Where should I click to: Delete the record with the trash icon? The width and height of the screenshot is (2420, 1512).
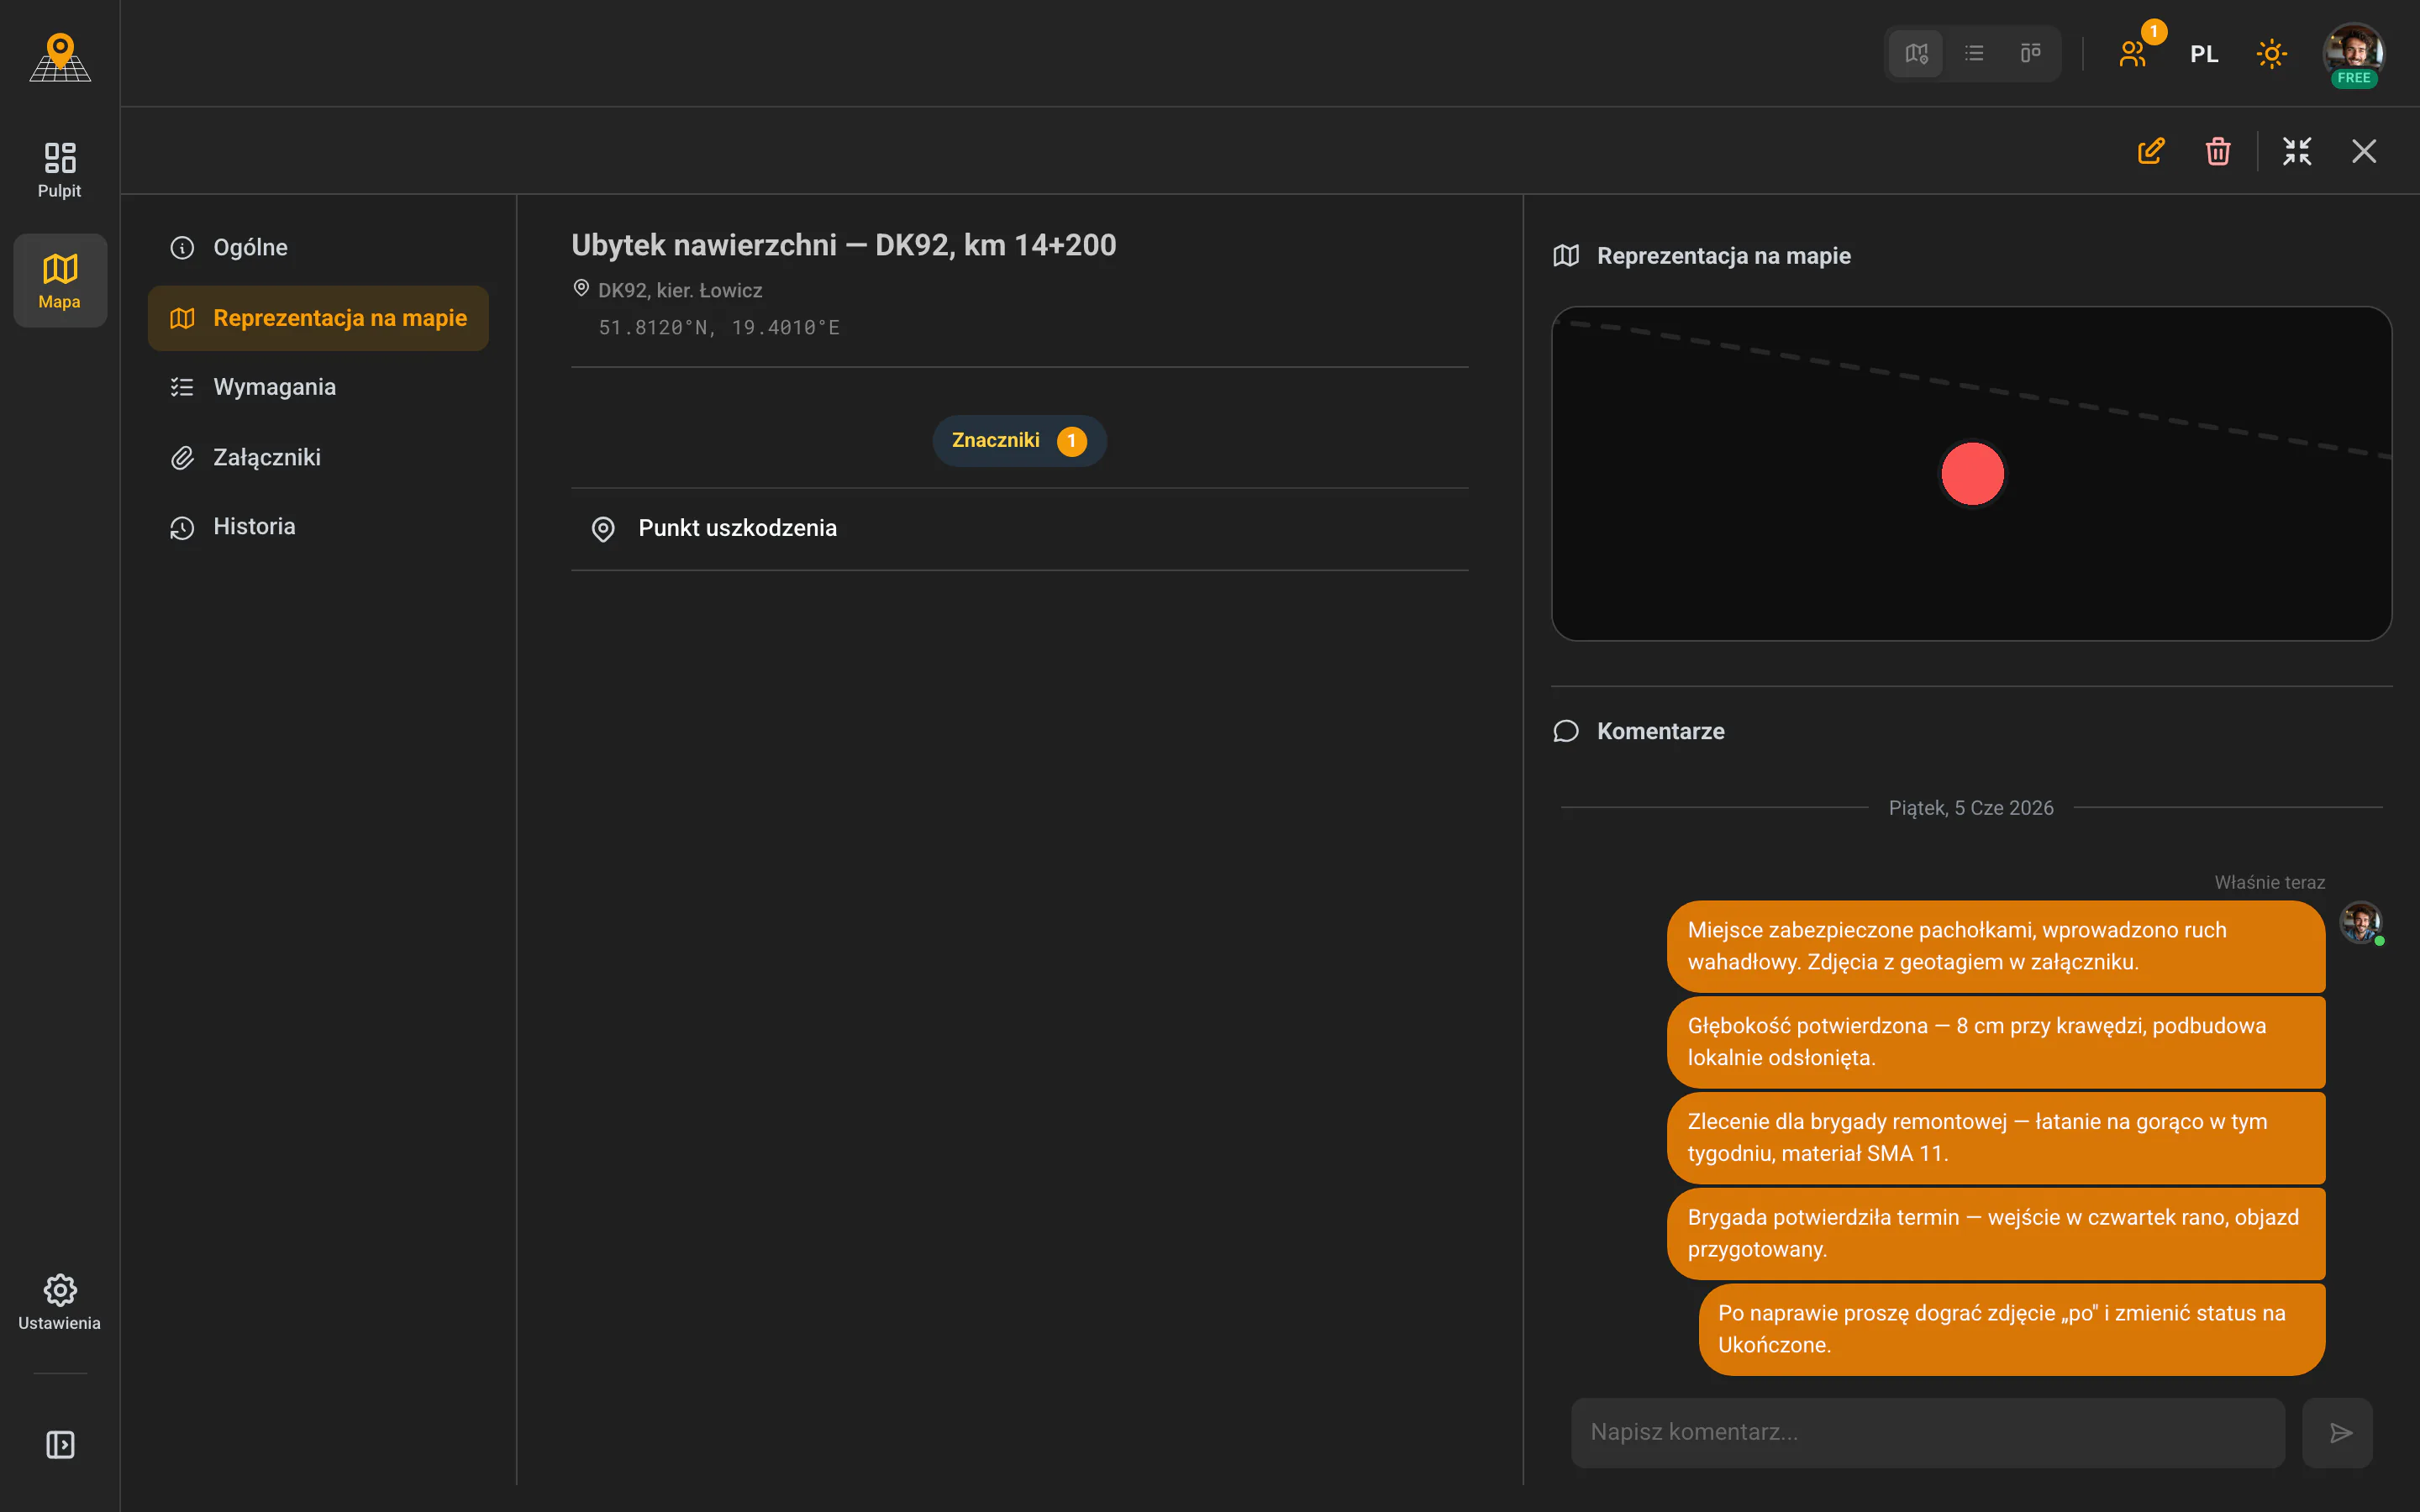(2218, 151)
